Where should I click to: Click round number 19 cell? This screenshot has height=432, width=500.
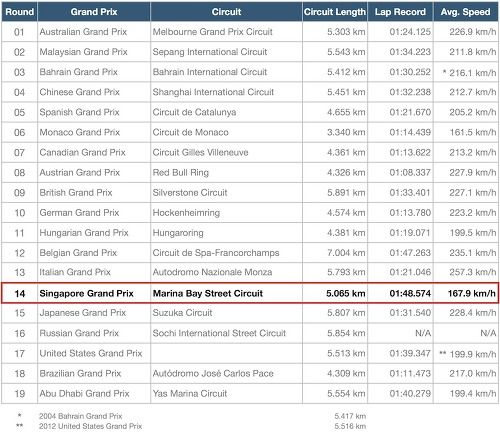click(20, 394)
